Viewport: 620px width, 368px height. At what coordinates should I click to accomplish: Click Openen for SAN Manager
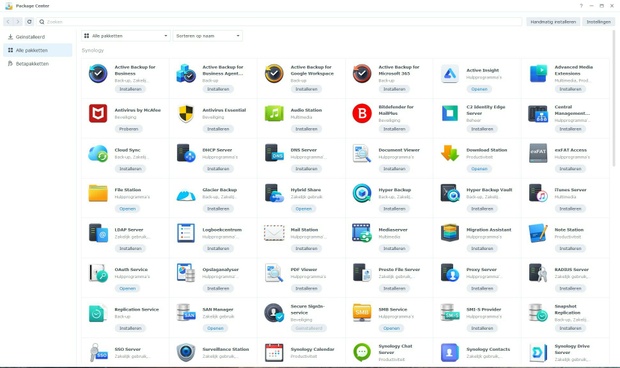pos(215,328)
